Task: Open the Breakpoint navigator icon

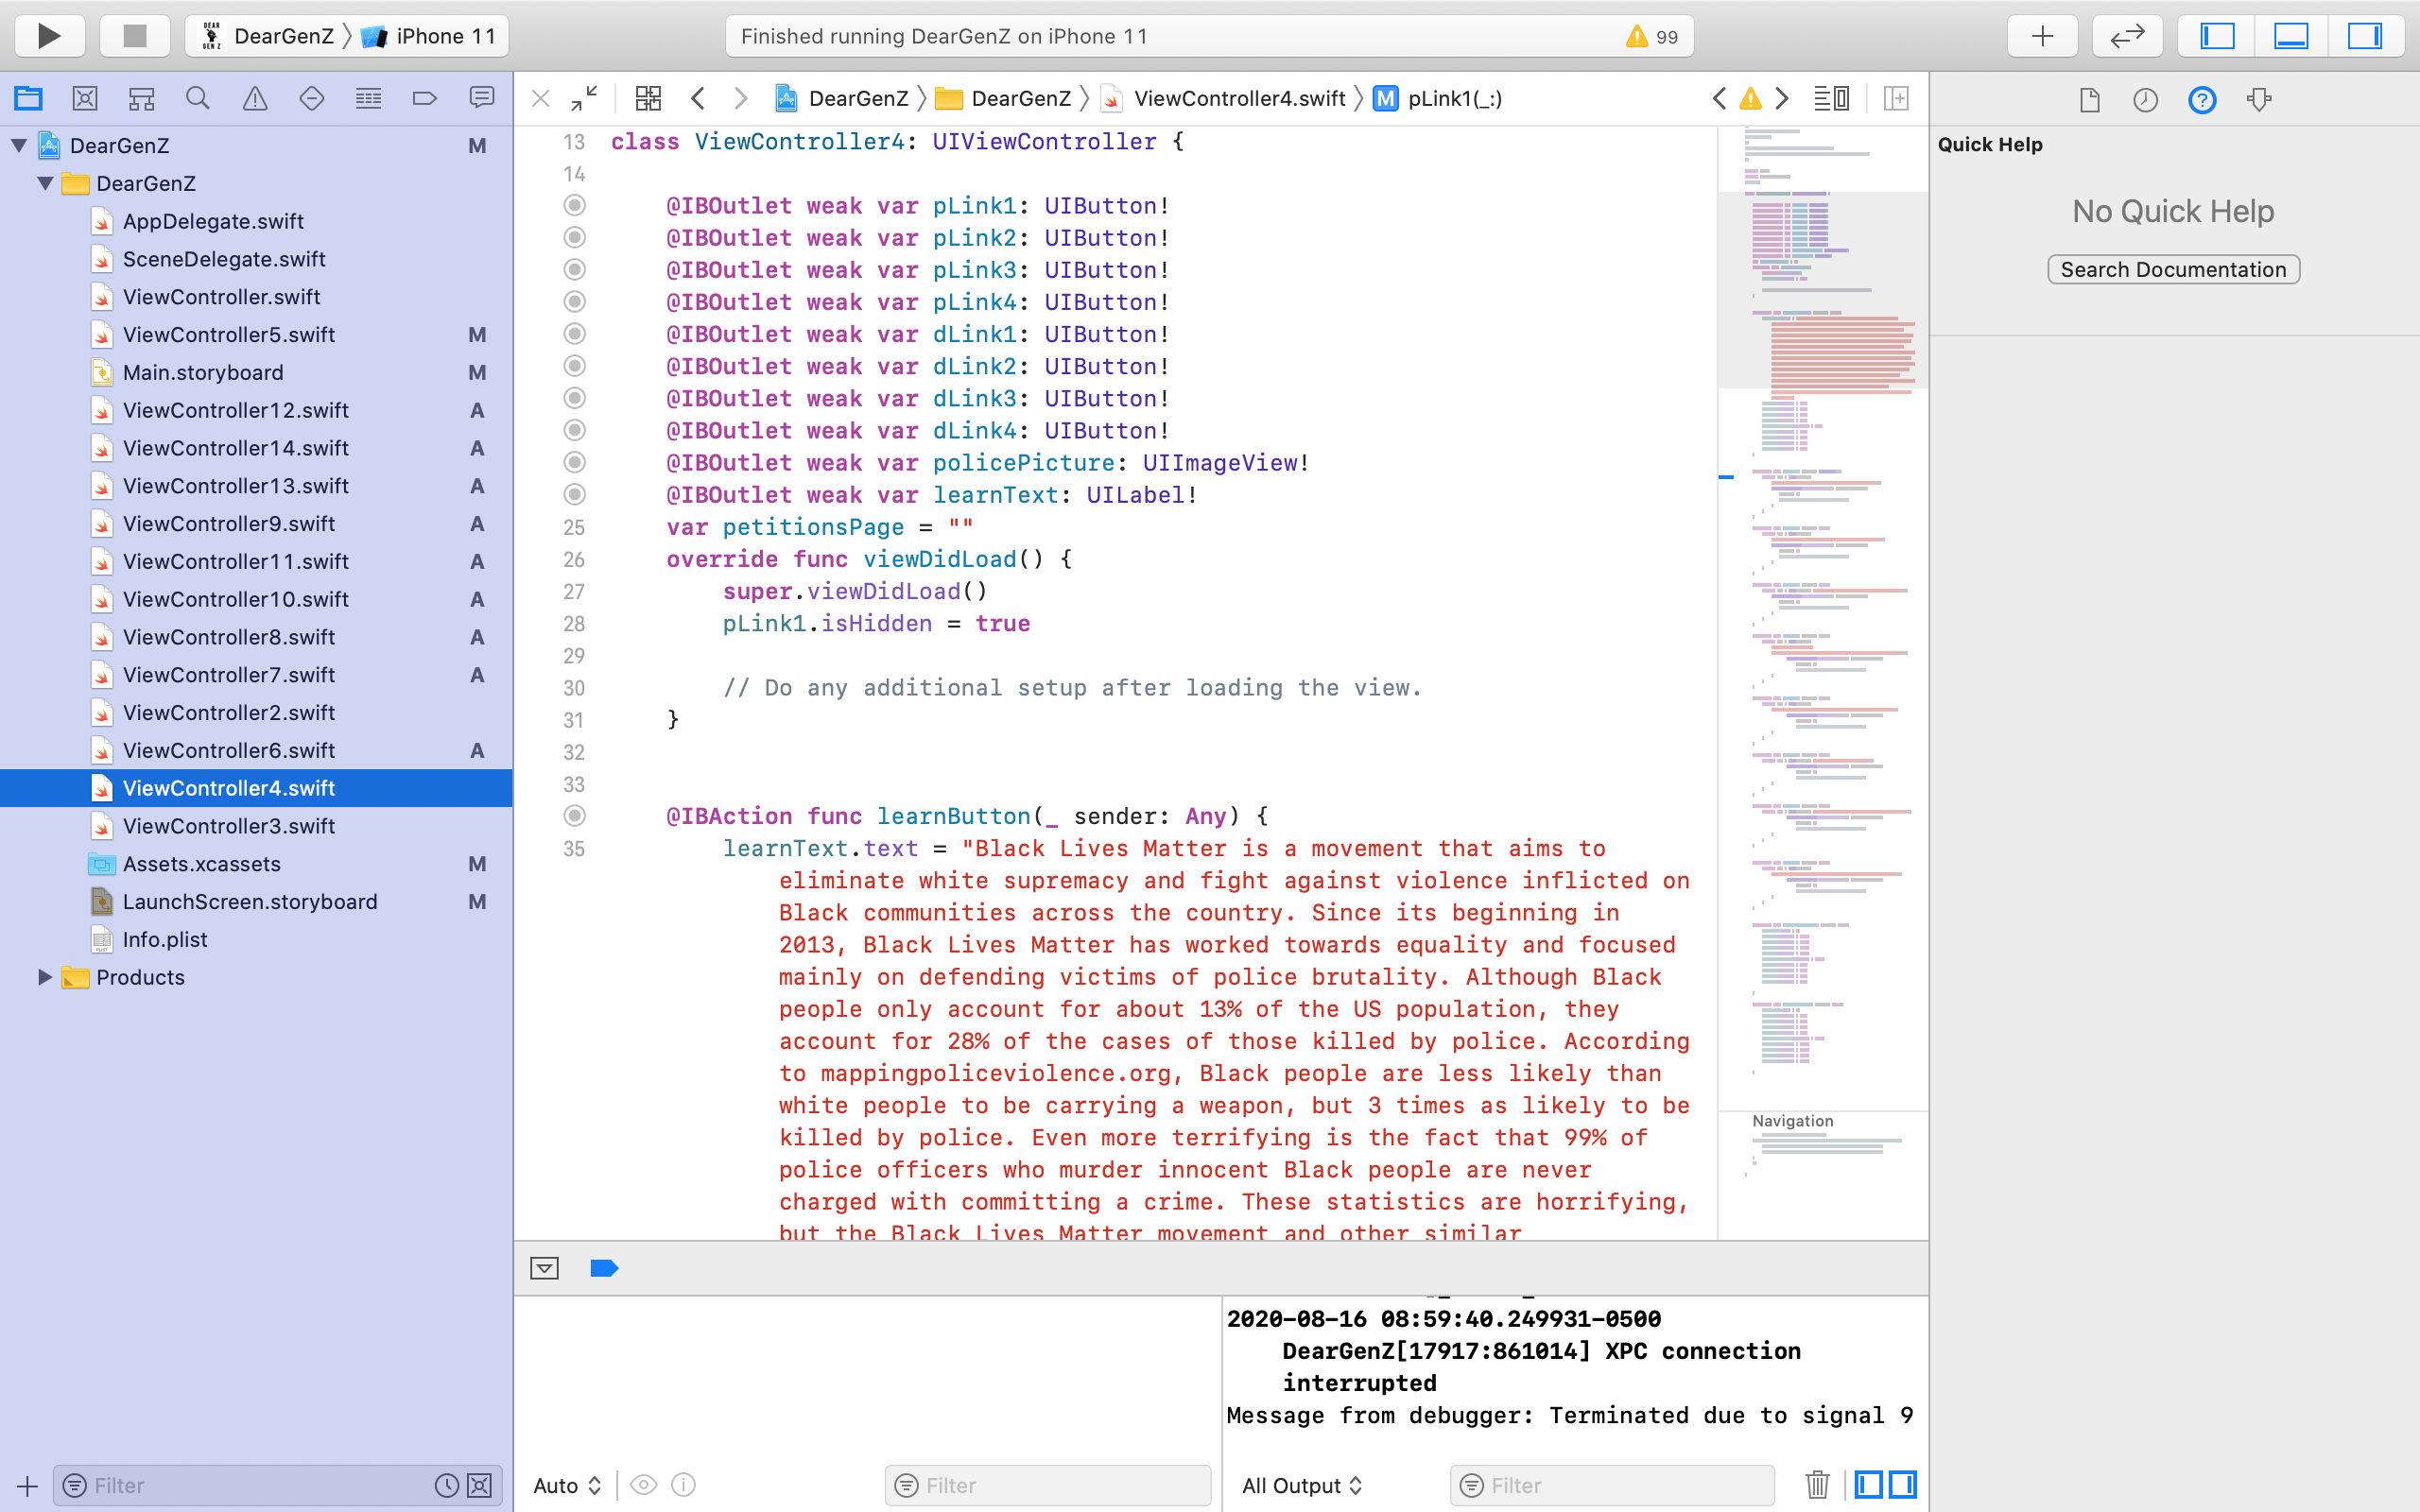Action: coord(425,98)
